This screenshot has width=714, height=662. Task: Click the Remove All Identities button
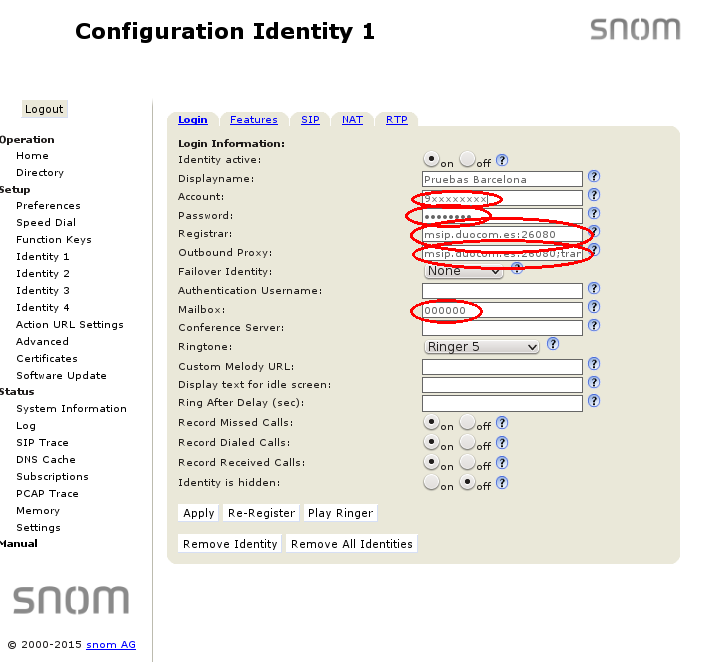click(x=351, y=544)
